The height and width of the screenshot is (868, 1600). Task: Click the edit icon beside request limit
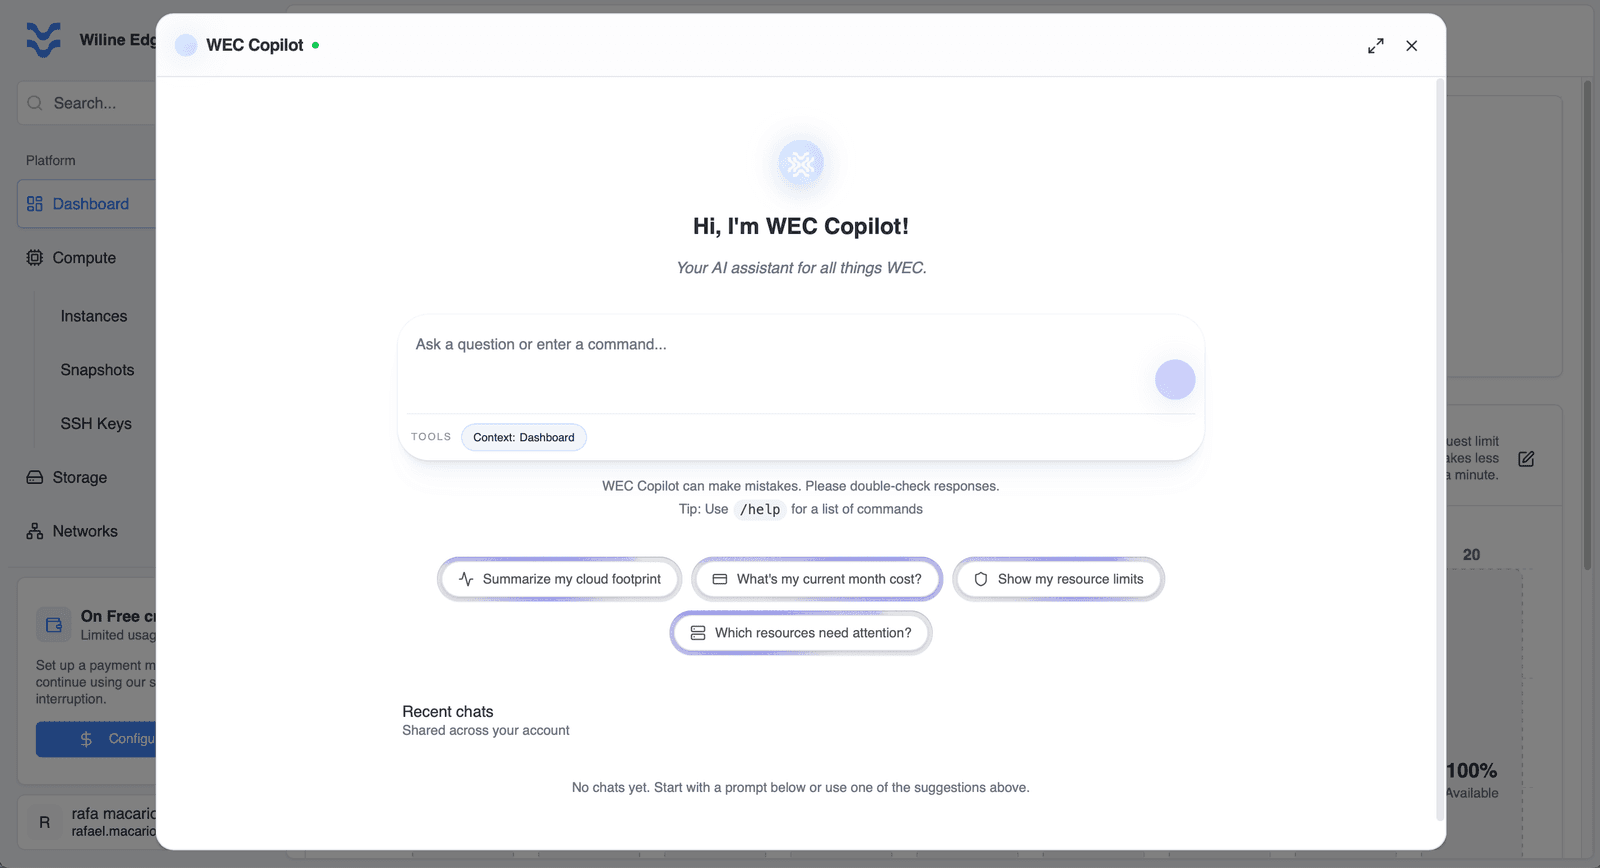click(x=1526, y=459)
